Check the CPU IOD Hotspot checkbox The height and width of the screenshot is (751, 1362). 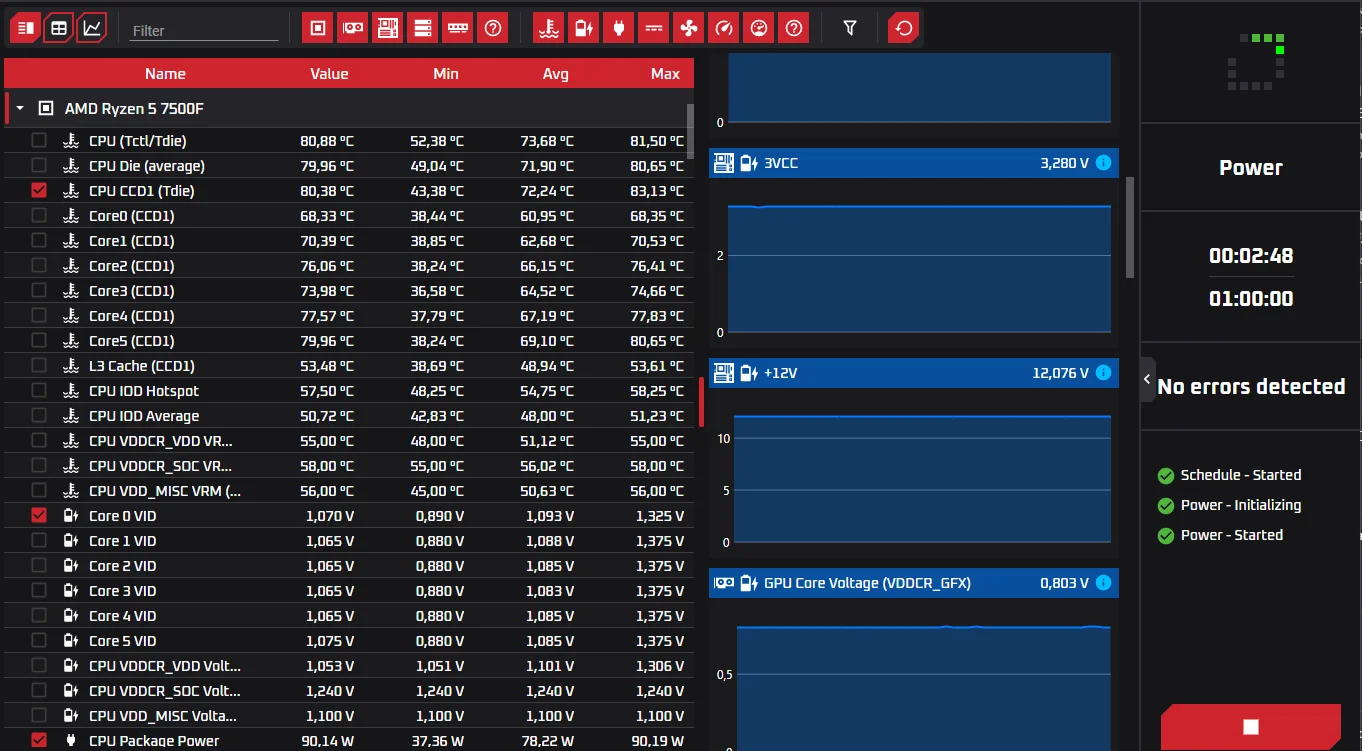tap(39, 391)
